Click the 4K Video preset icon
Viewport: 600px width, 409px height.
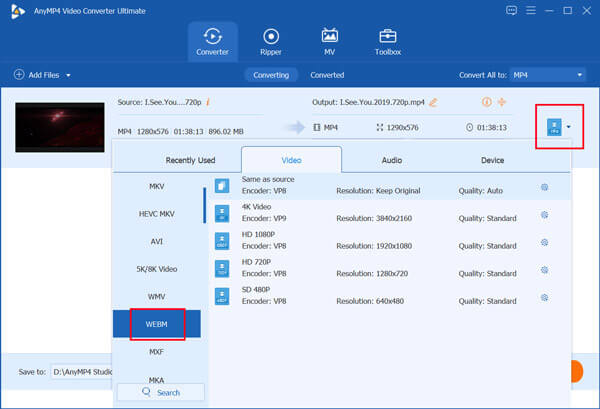[x=222, y=213]
